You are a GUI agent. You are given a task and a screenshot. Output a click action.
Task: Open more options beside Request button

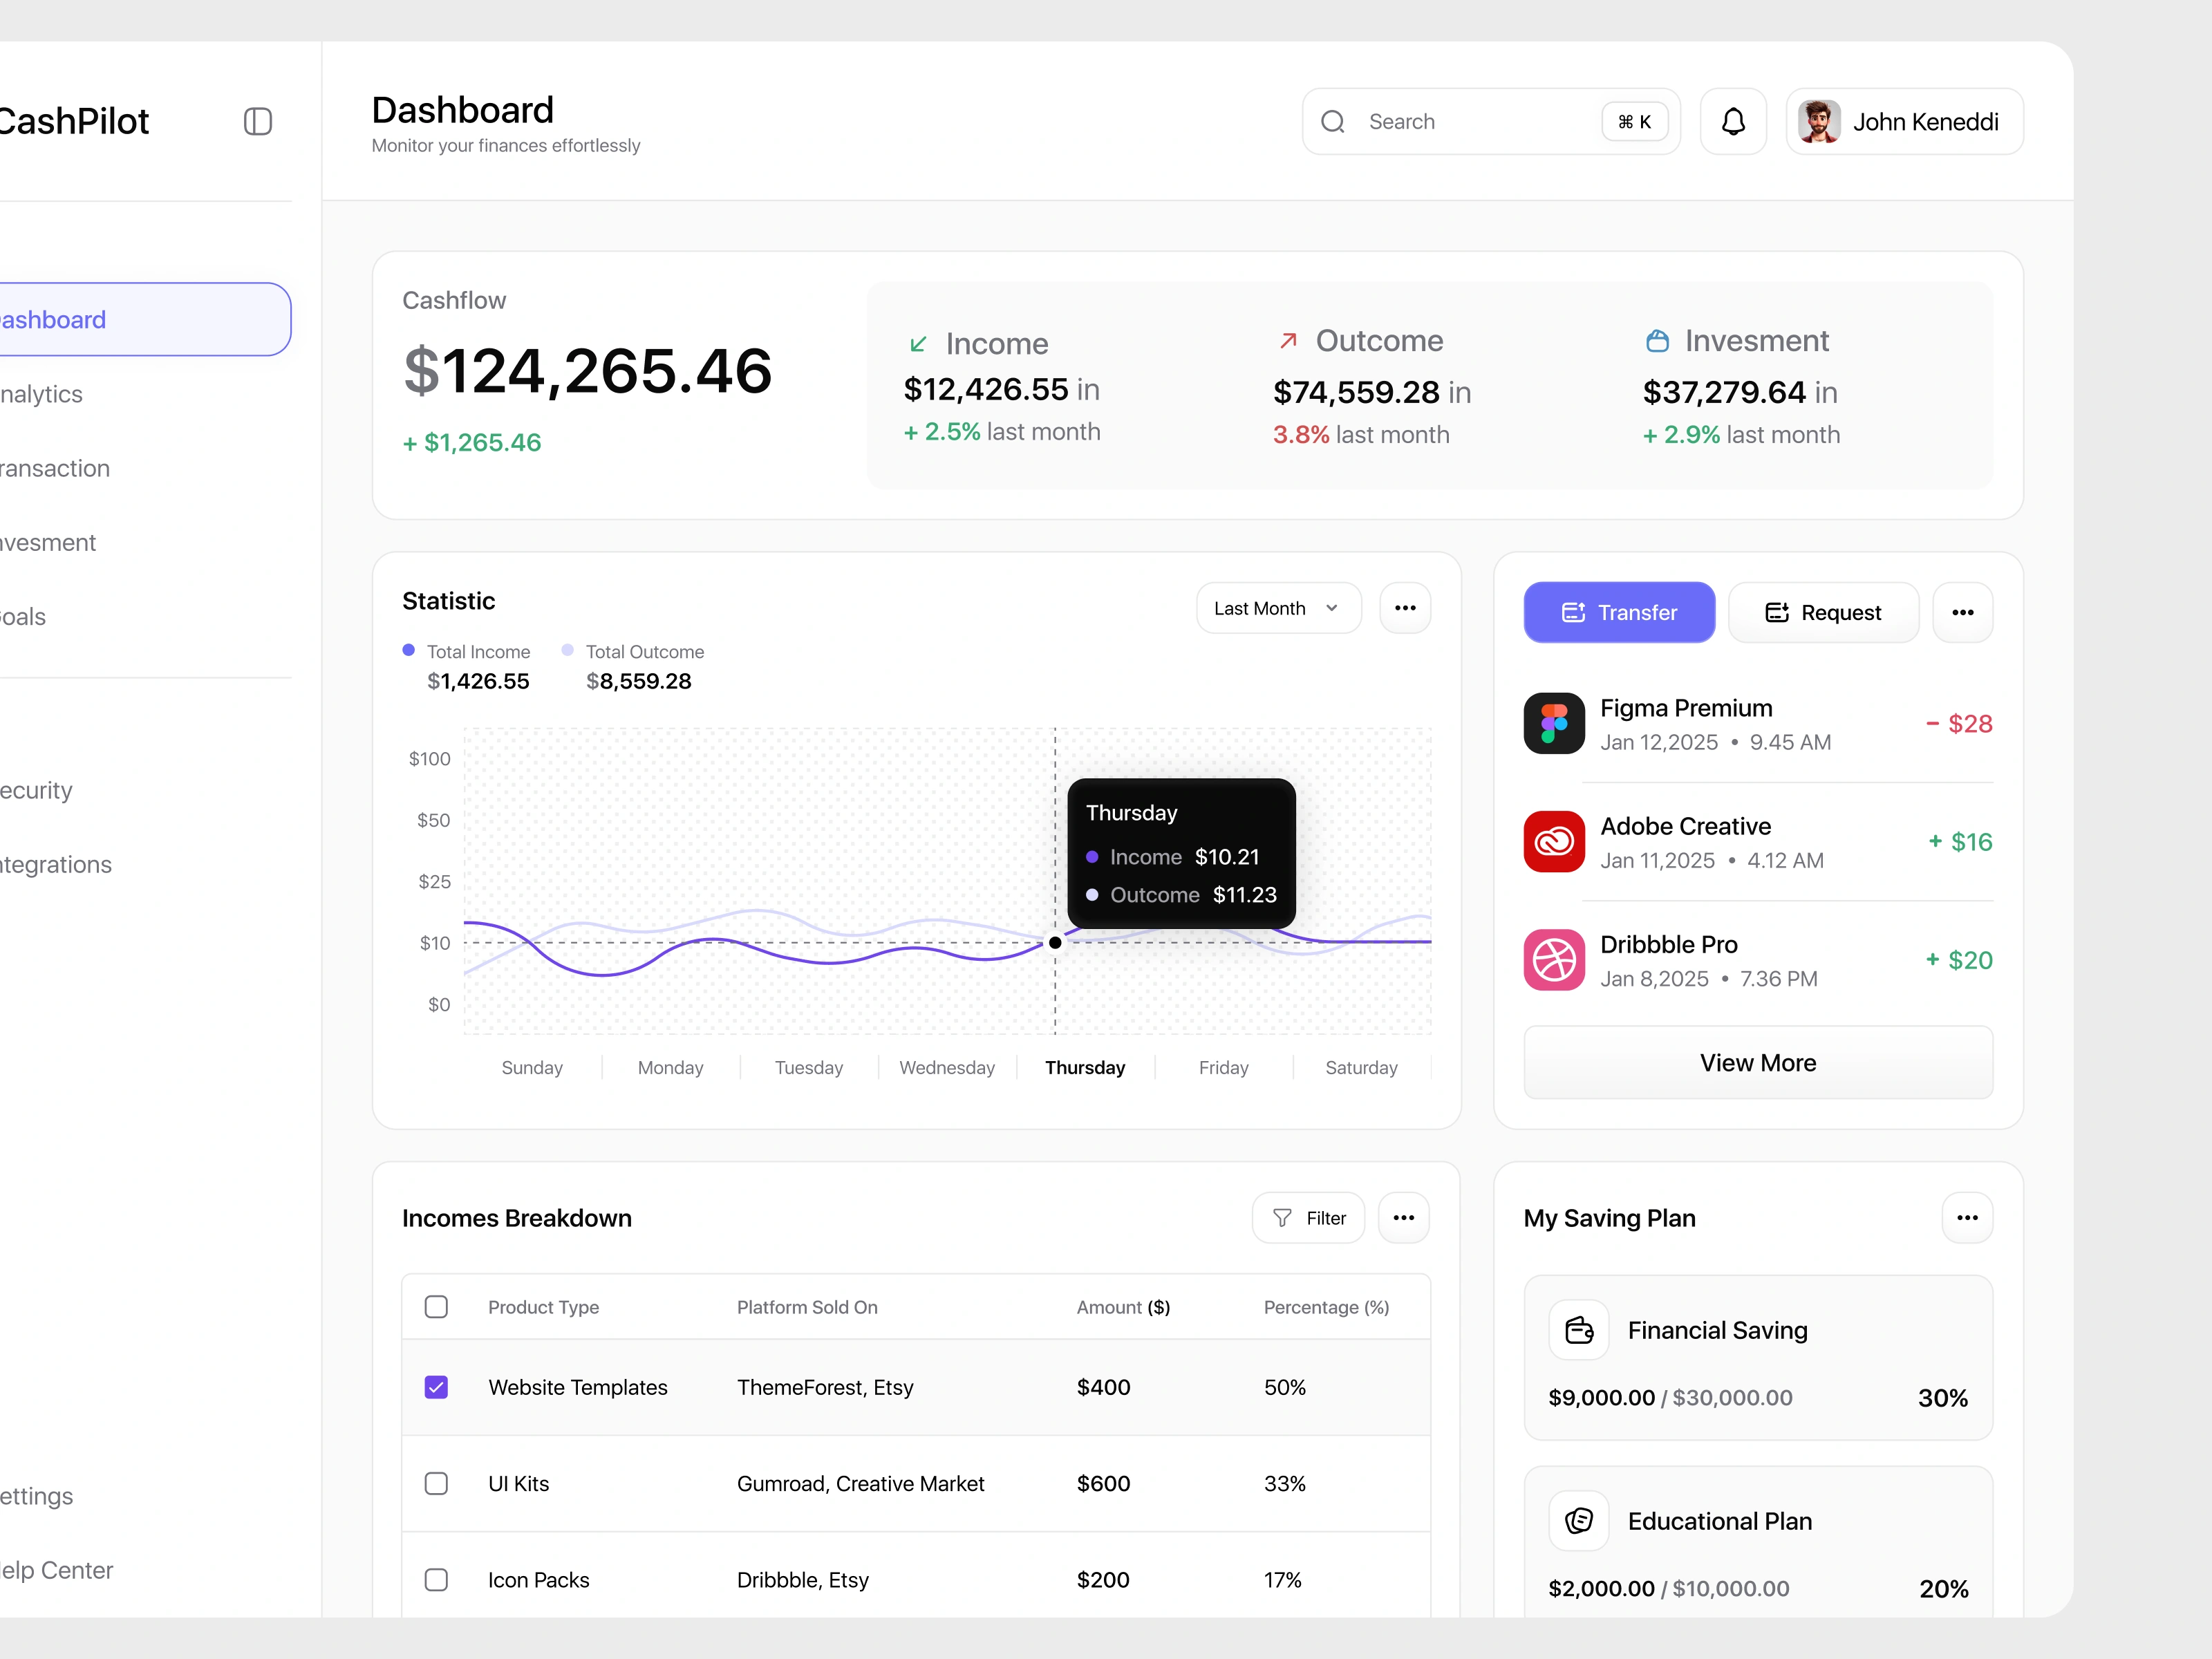(1962, 612)
